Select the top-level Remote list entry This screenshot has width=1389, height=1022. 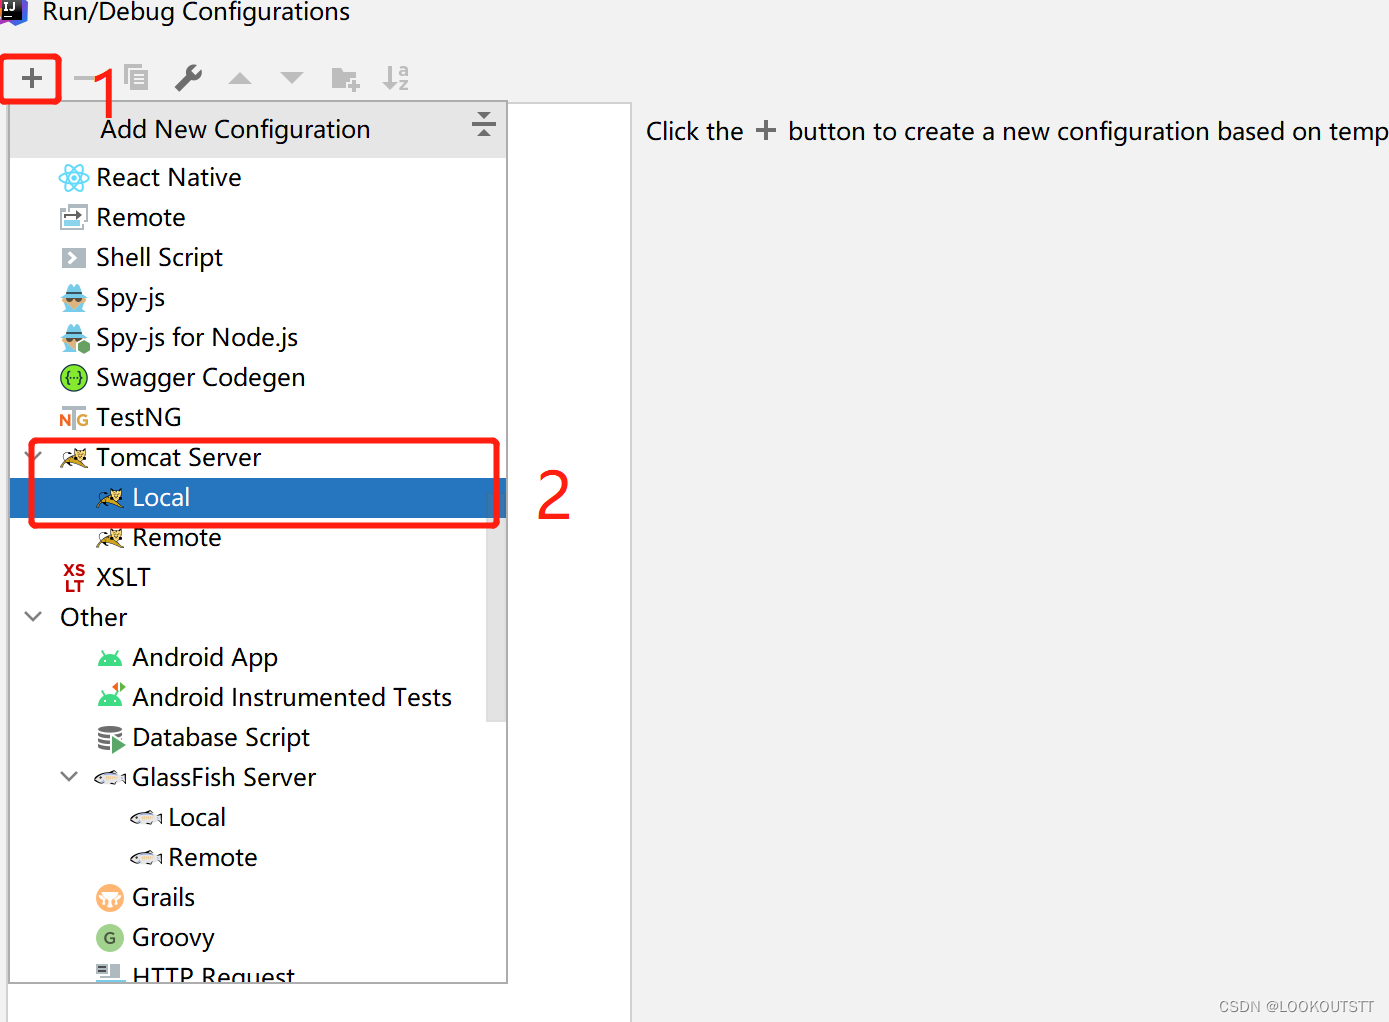coord(141,218)
